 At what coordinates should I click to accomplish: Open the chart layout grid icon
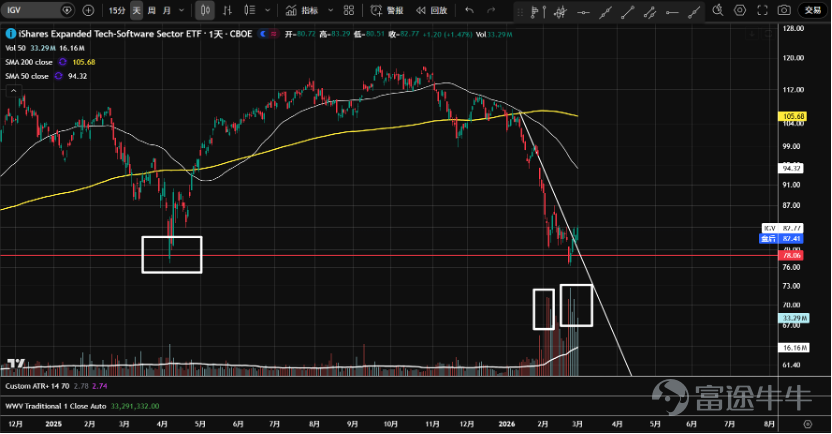click(x=349, y=10)
